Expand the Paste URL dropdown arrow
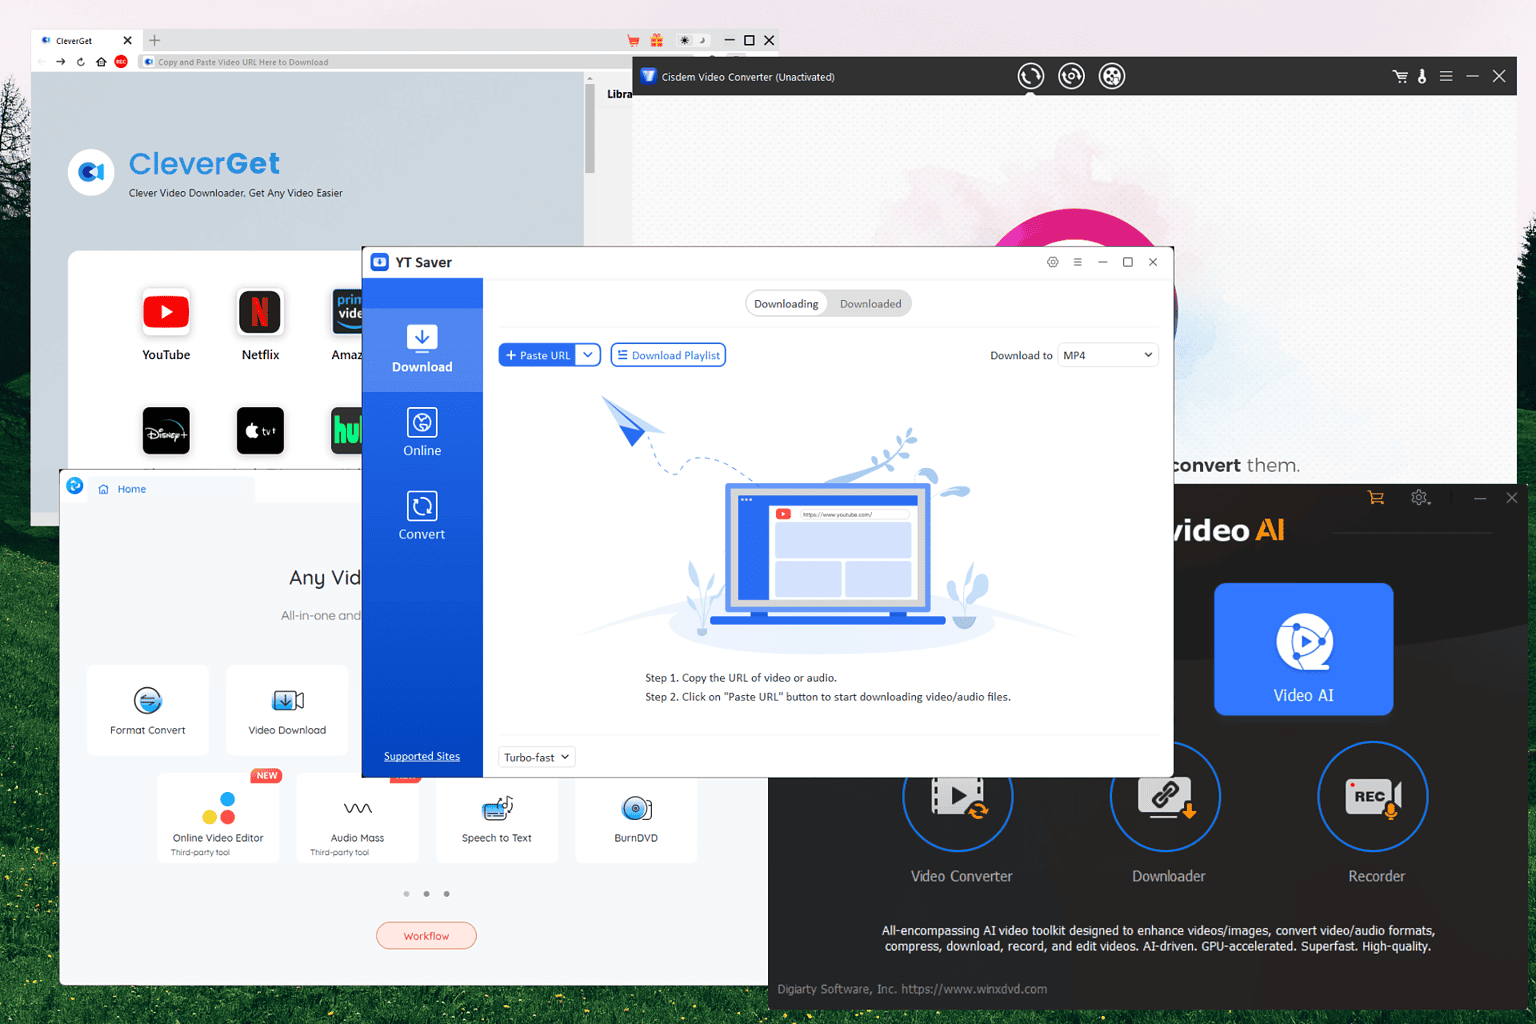Viewport: 1536px width, 1024px height. point(588,354)
